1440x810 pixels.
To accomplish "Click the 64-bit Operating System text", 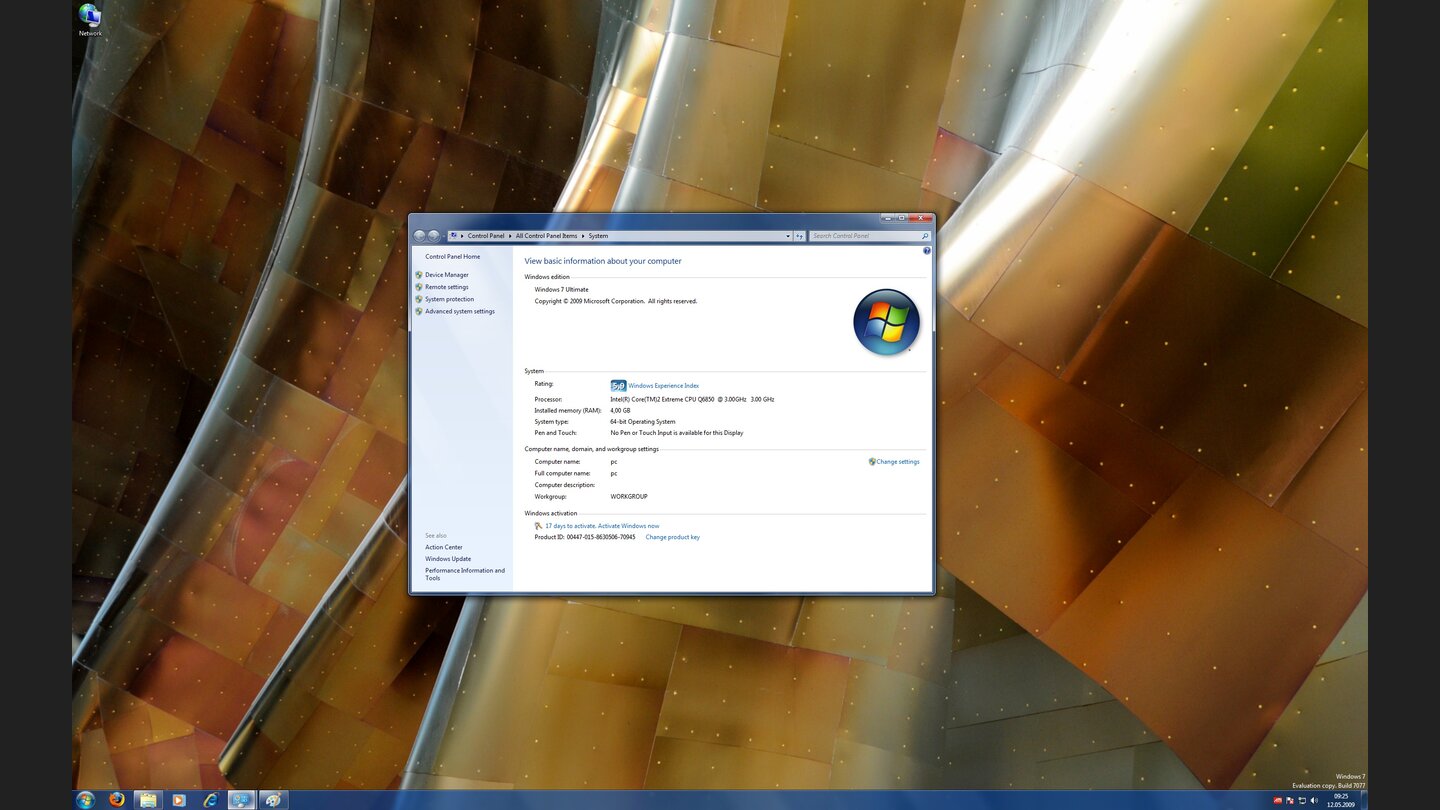I will click(x=642, y=422).
